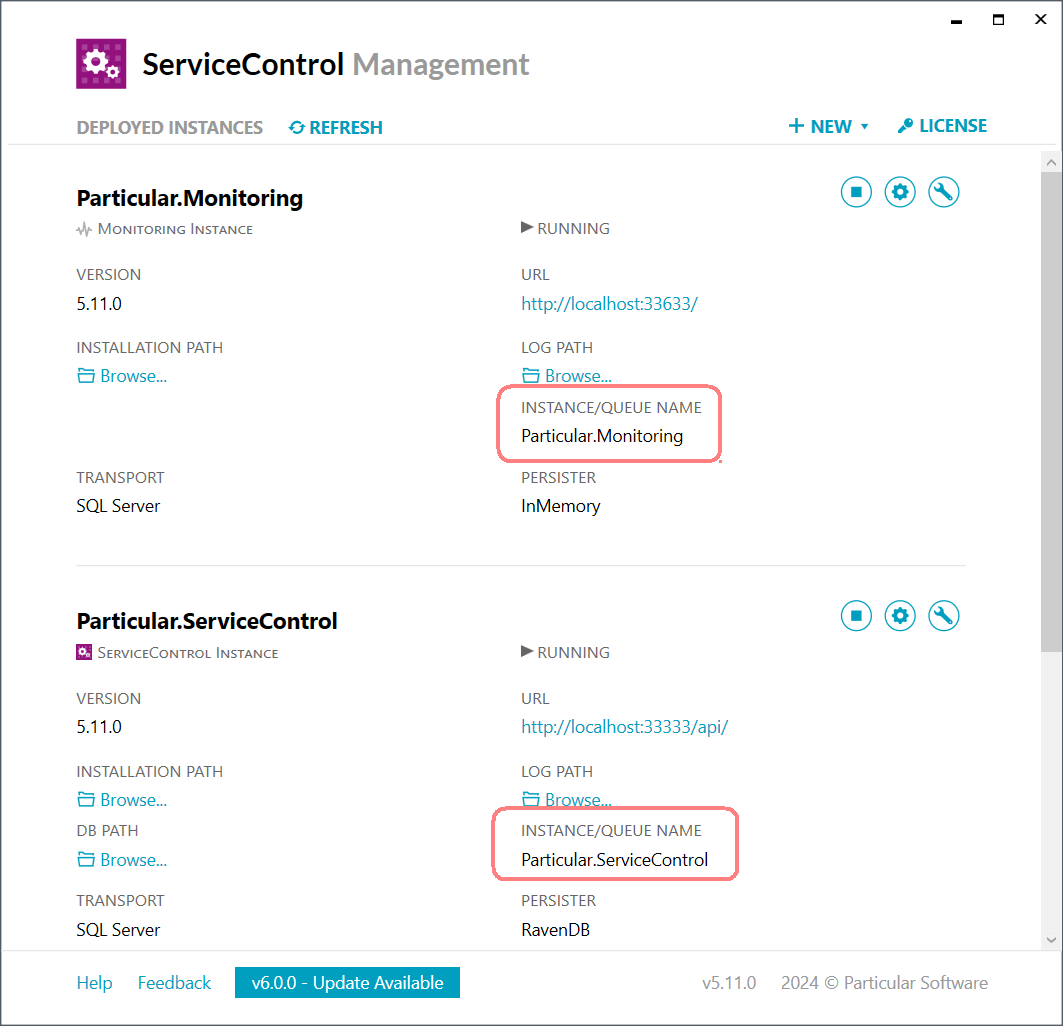The width and height of the screenshot is (1063, 1026).
Task: Click the v6.0.0 Update Available button
Action: (347, 983)
